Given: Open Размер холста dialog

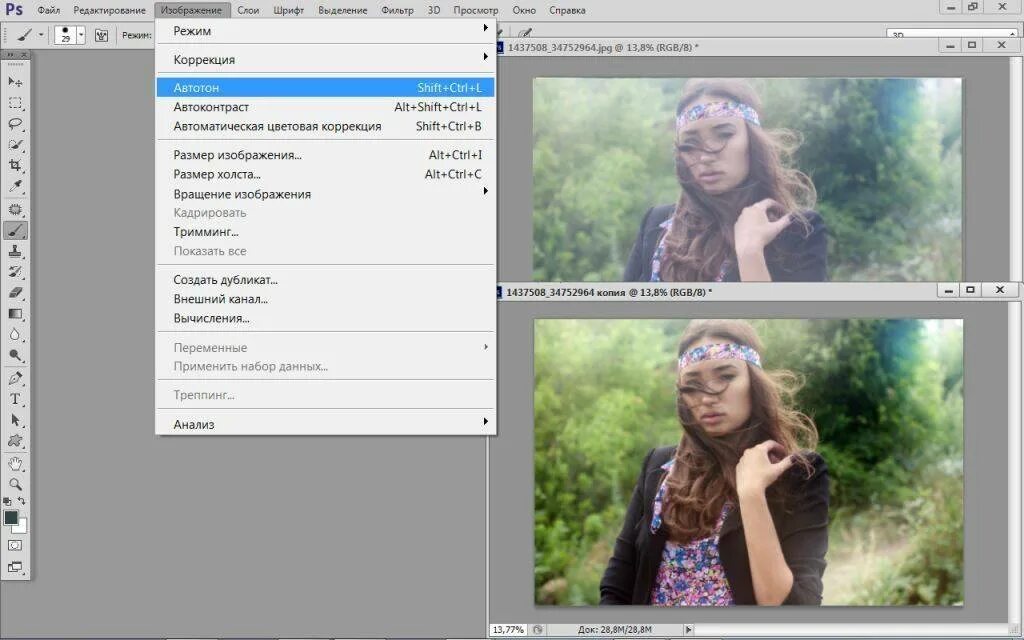Looking at the screenshot, I should 325,174.
